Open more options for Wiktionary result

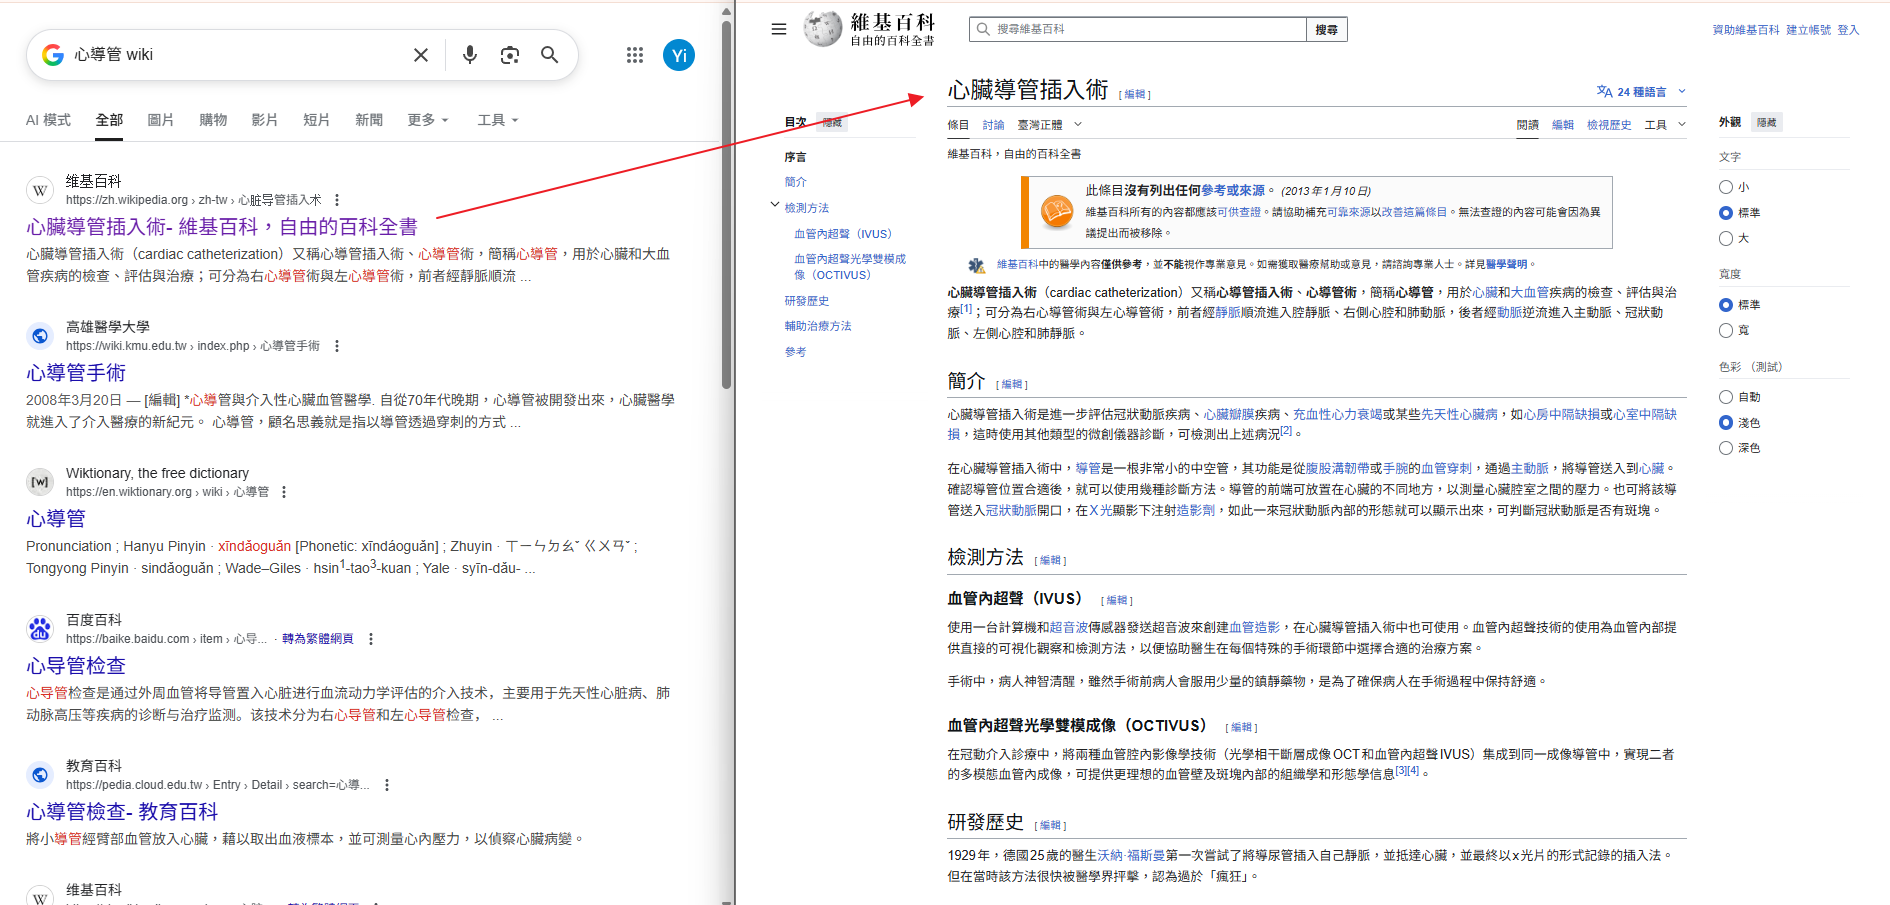284,492
